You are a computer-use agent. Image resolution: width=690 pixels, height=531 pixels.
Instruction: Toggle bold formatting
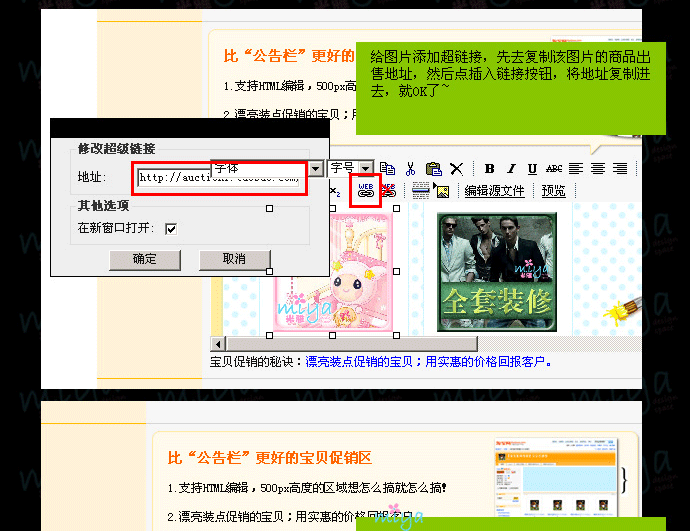pos(490,168)
